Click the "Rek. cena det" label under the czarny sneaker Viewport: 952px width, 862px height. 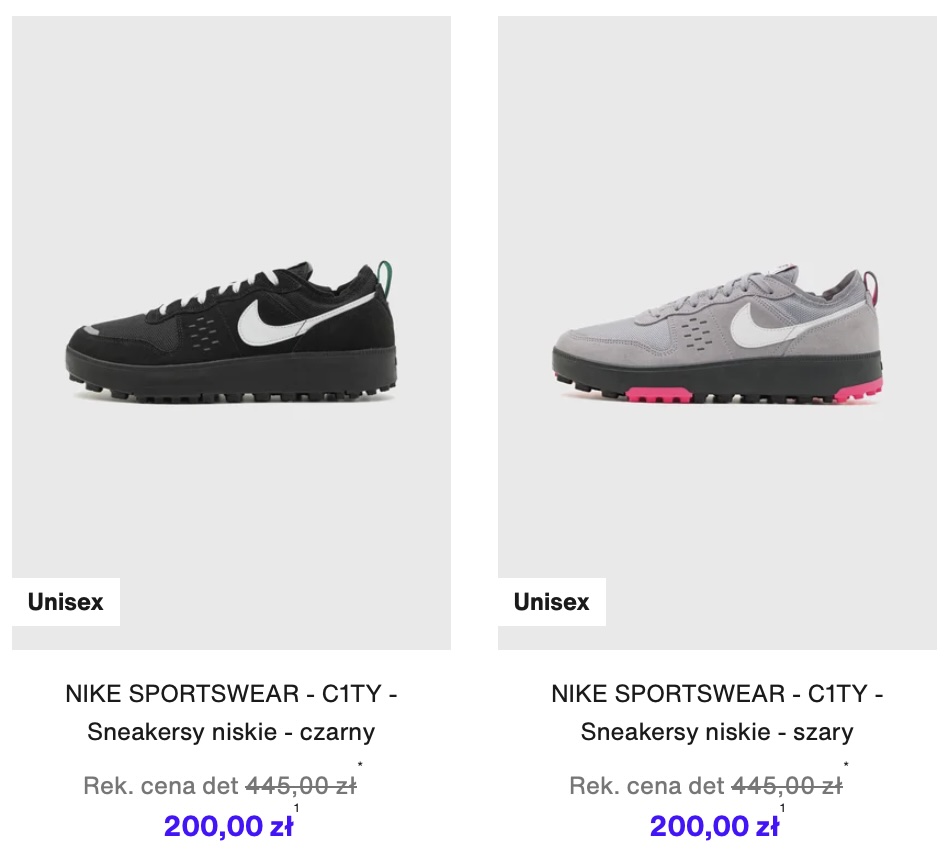(161, 786)
